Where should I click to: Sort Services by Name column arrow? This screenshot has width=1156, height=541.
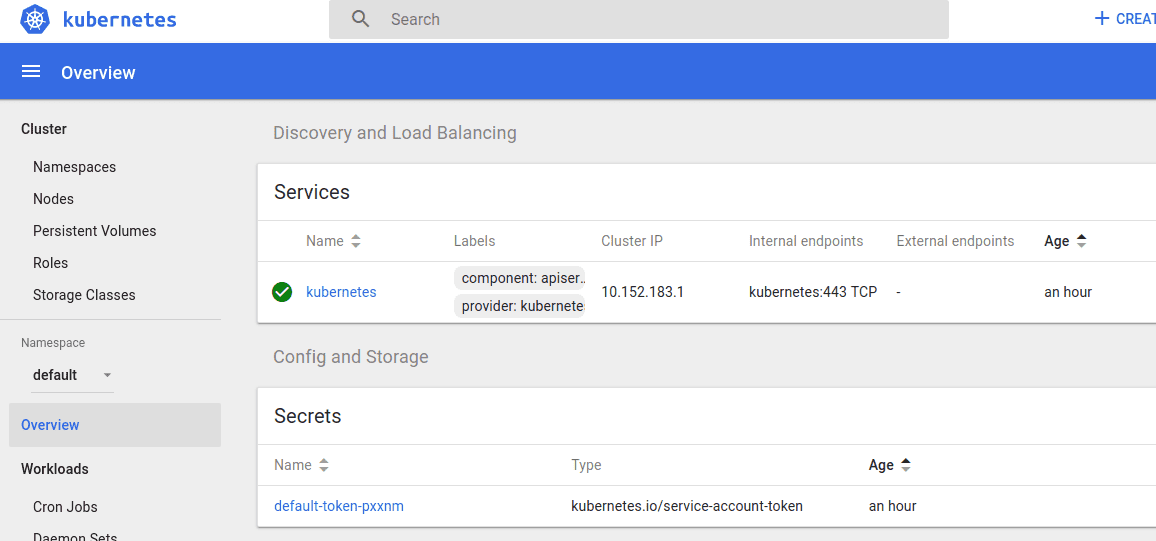coord(356,241)
